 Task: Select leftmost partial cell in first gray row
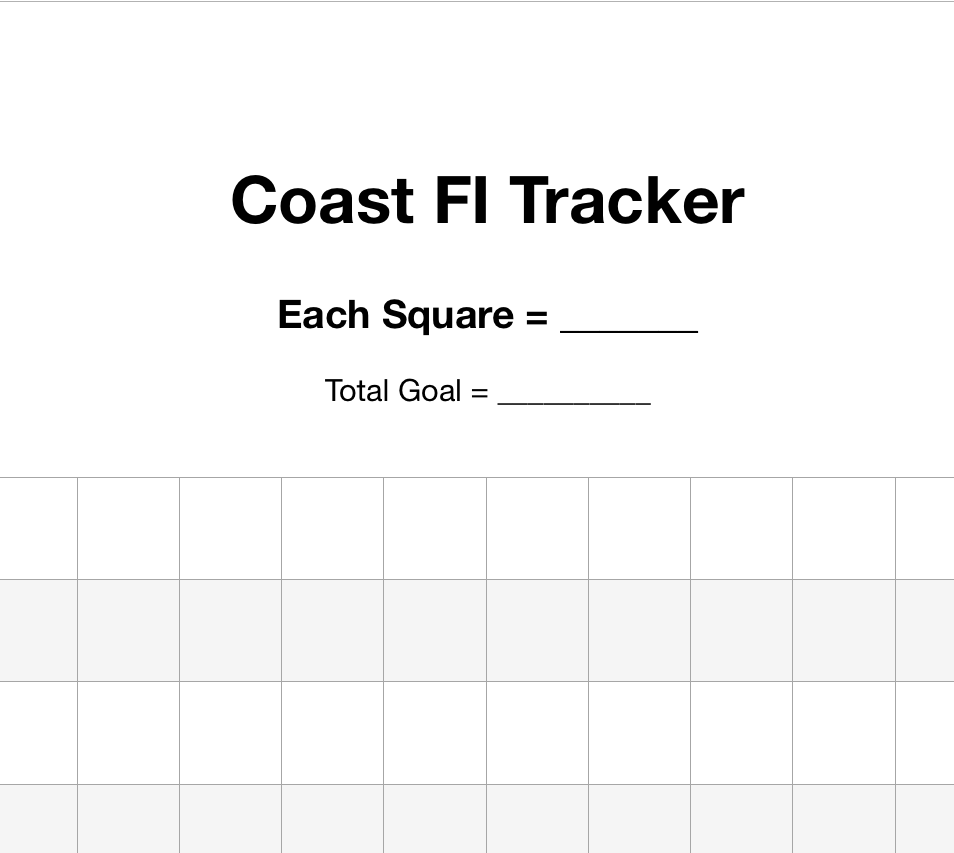[x=38, y=630]
